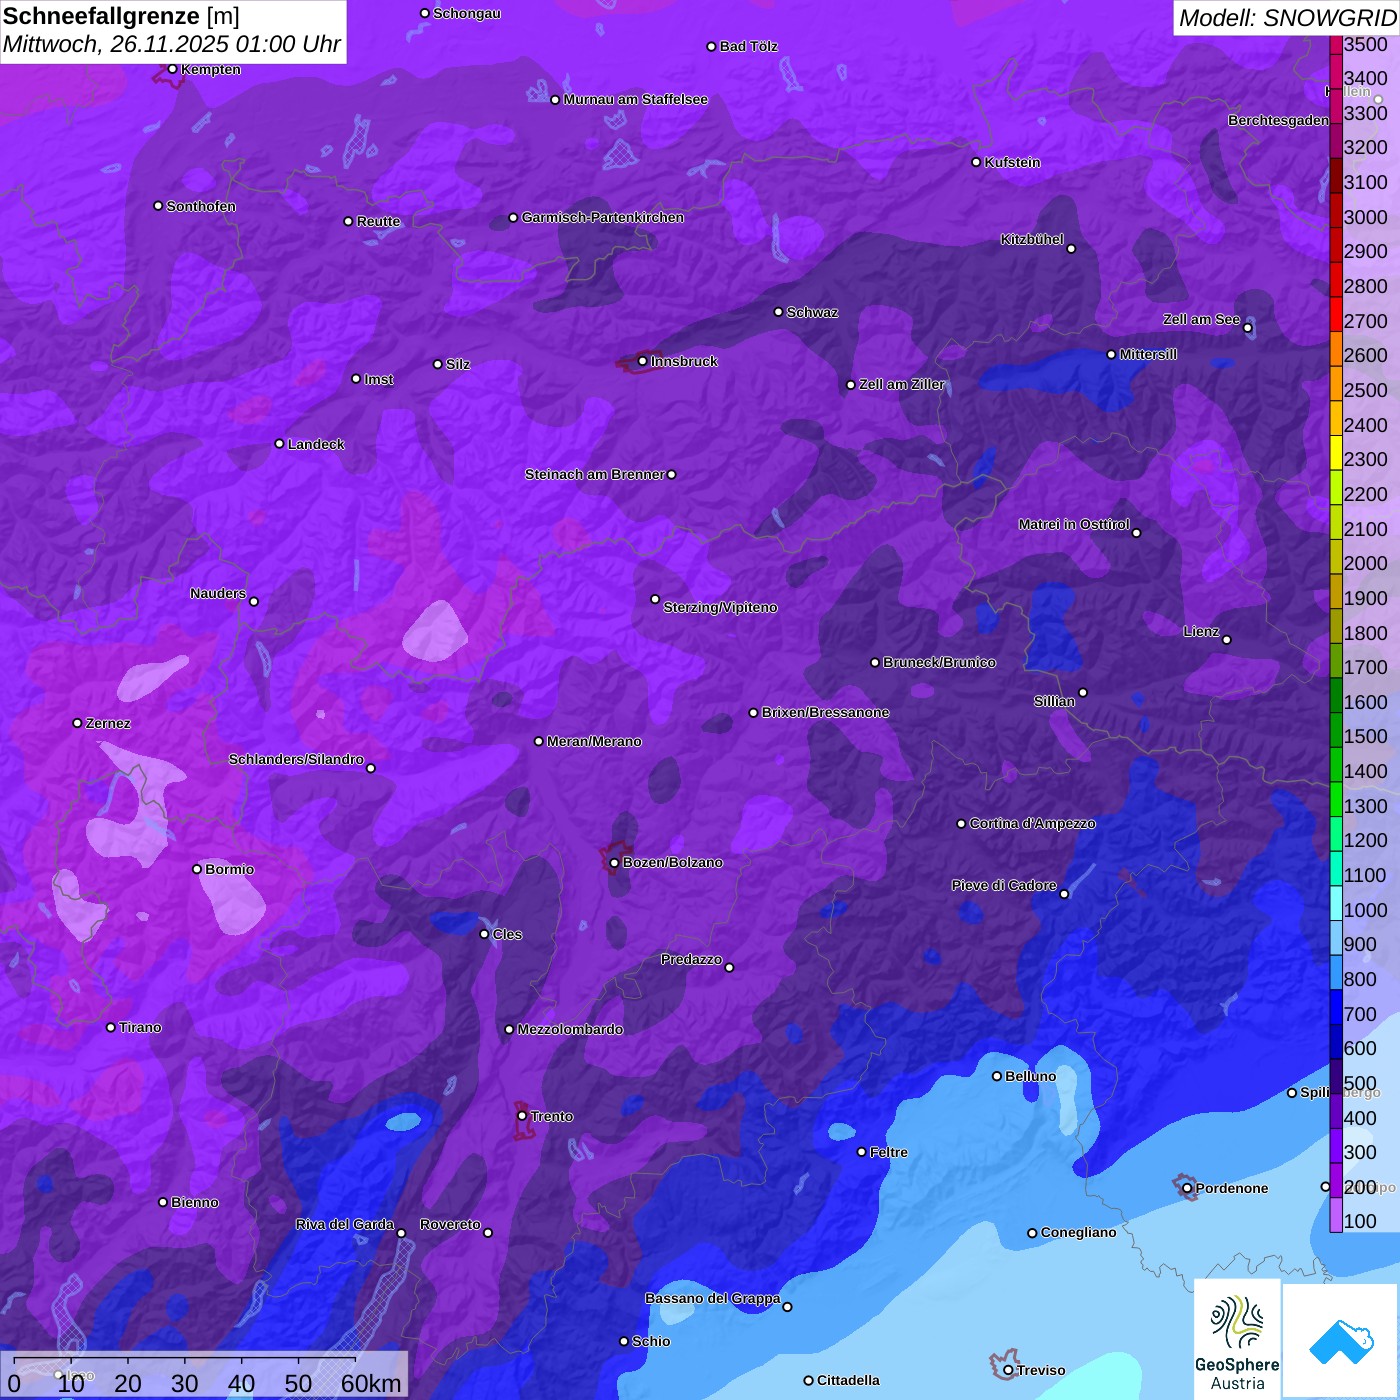Viewport: 1400px width, 1400px height.
Task: Click the Riva del Garda label
Action: (345, 1224)
